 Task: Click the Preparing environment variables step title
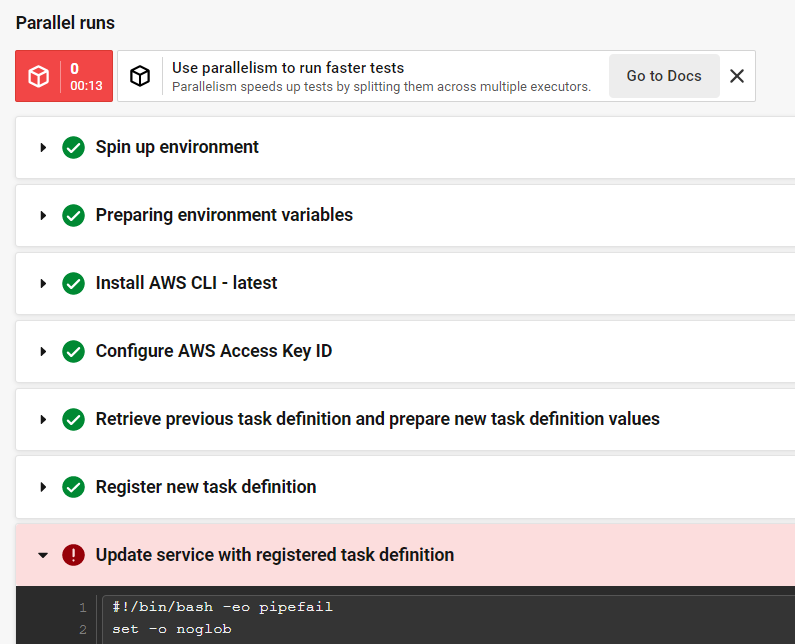224,215
